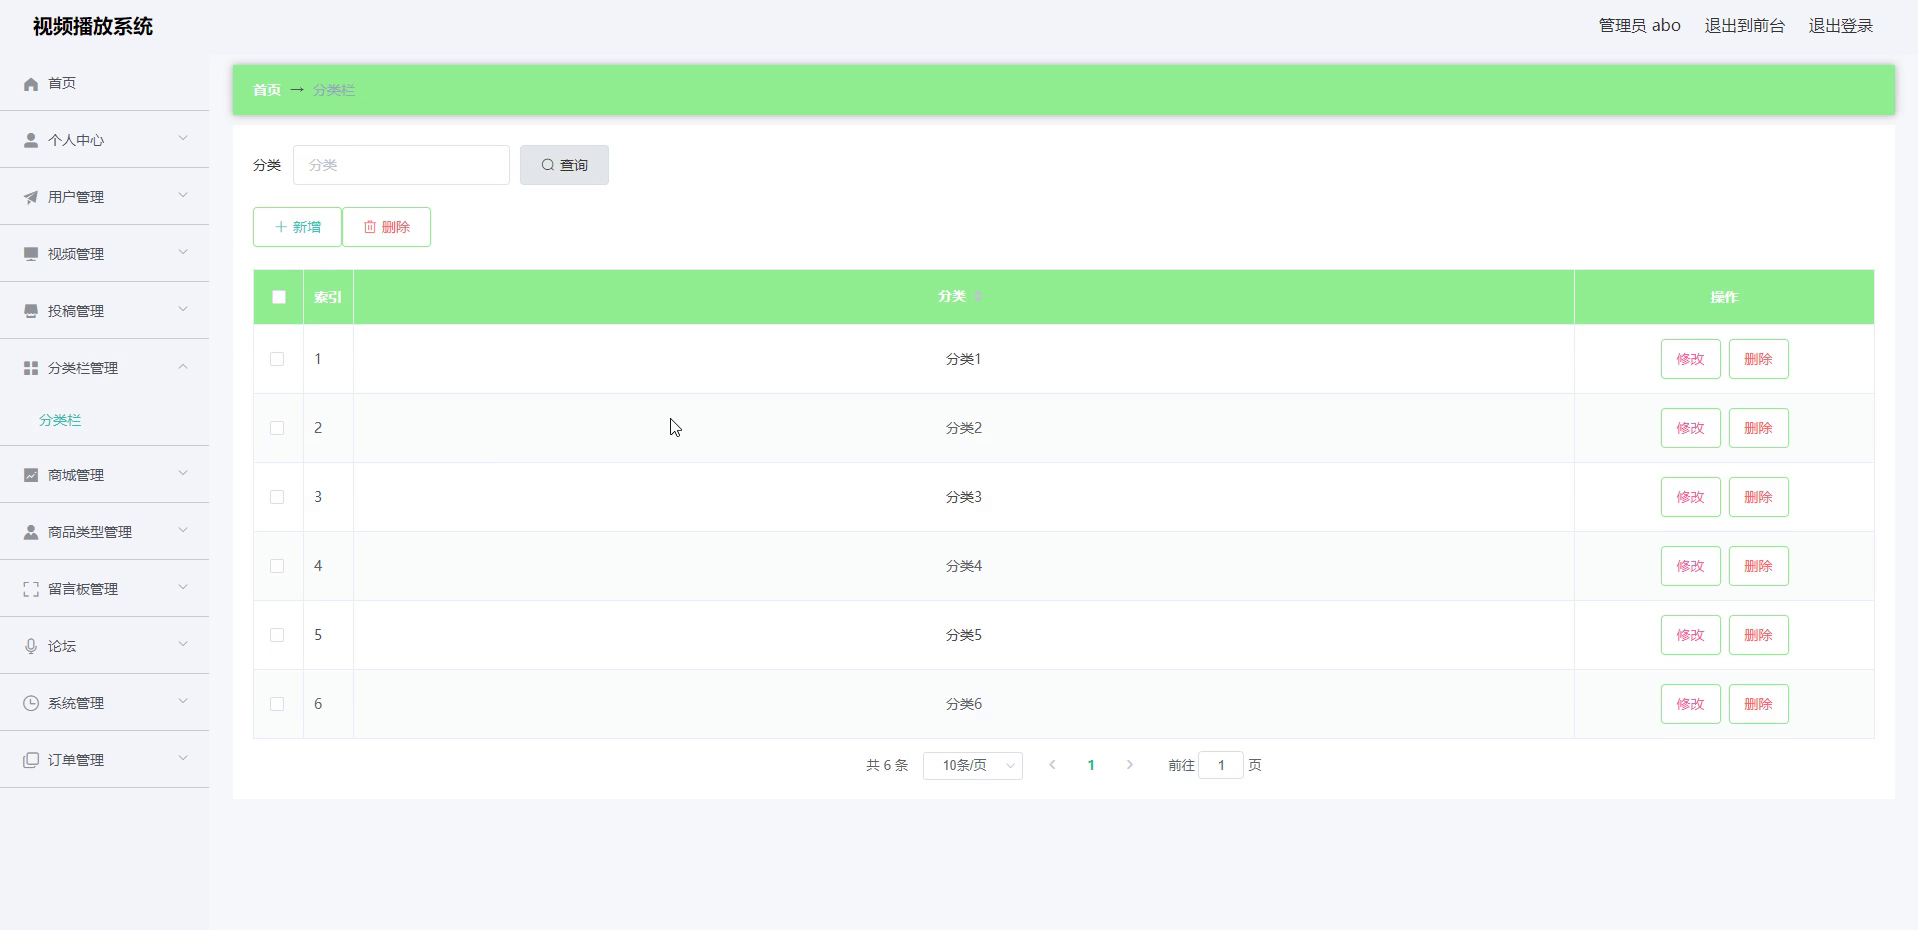This screenshot has height=930, width=1918.
Task: Check the checkbox for row 分类2
Action: (277, 428)
